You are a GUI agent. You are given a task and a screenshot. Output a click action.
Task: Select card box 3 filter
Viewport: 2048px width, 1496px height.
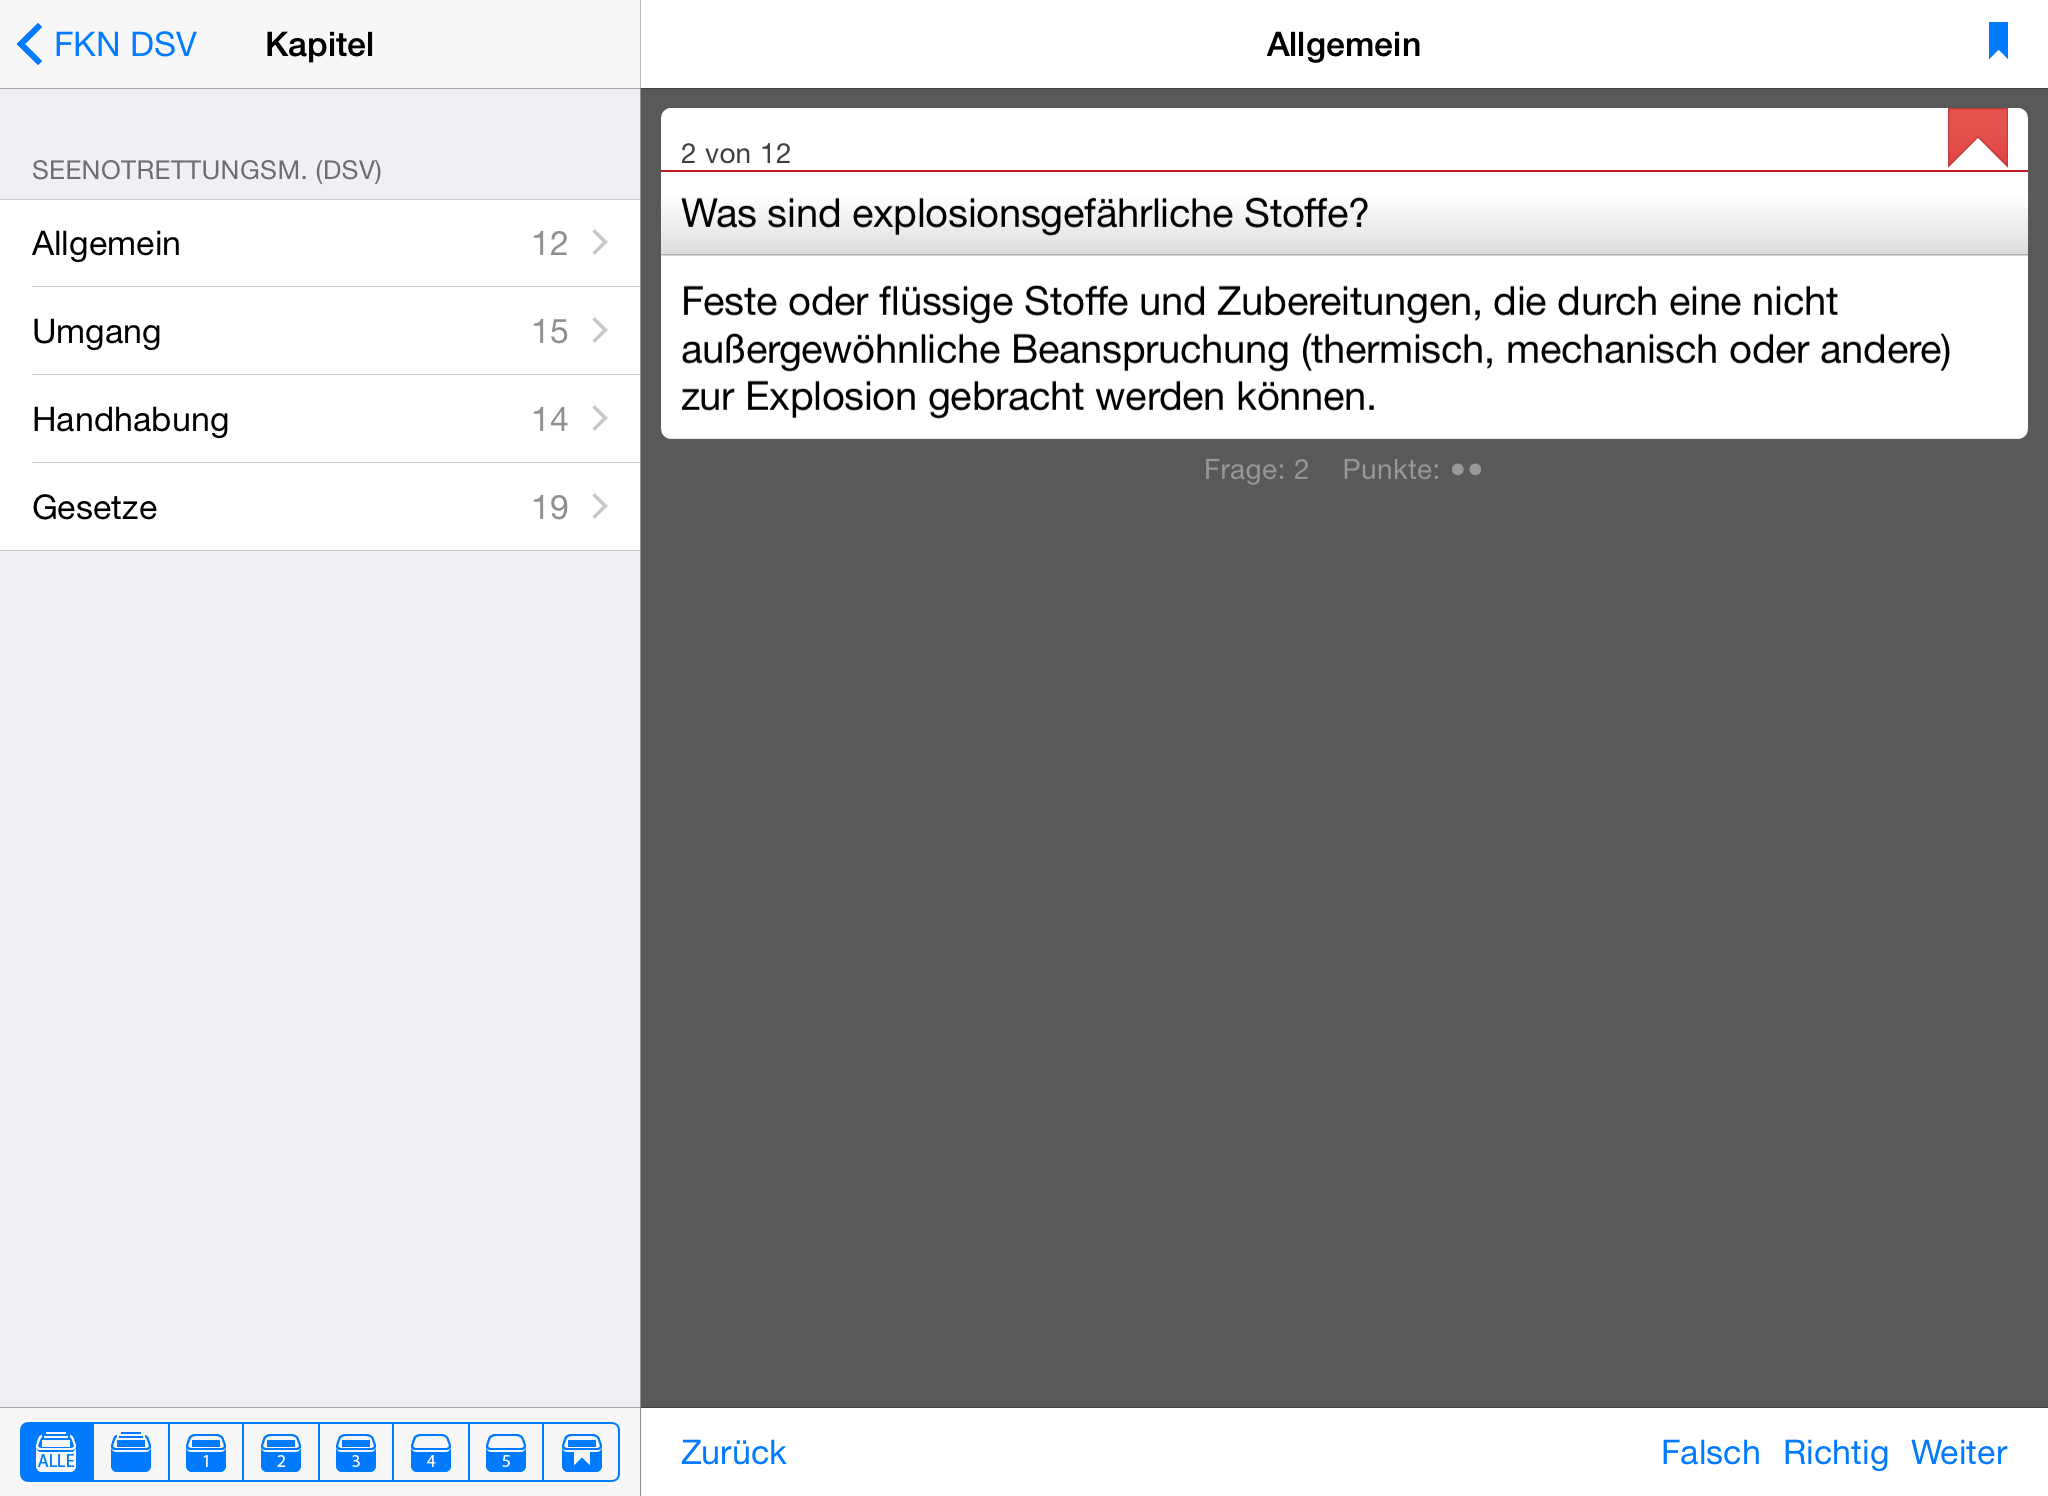tap(356, 1451)
